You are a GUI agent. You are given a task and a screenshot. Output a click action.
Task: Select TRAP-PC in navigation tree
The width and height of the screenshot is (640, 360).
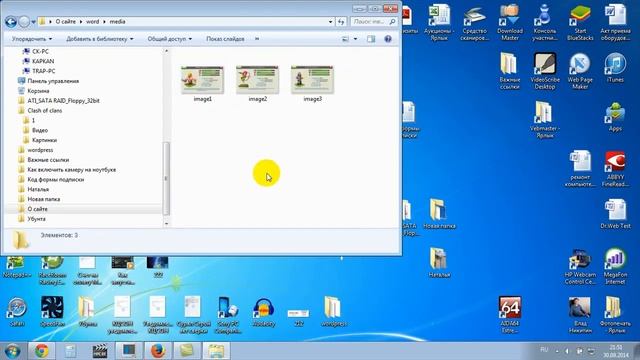44,71
